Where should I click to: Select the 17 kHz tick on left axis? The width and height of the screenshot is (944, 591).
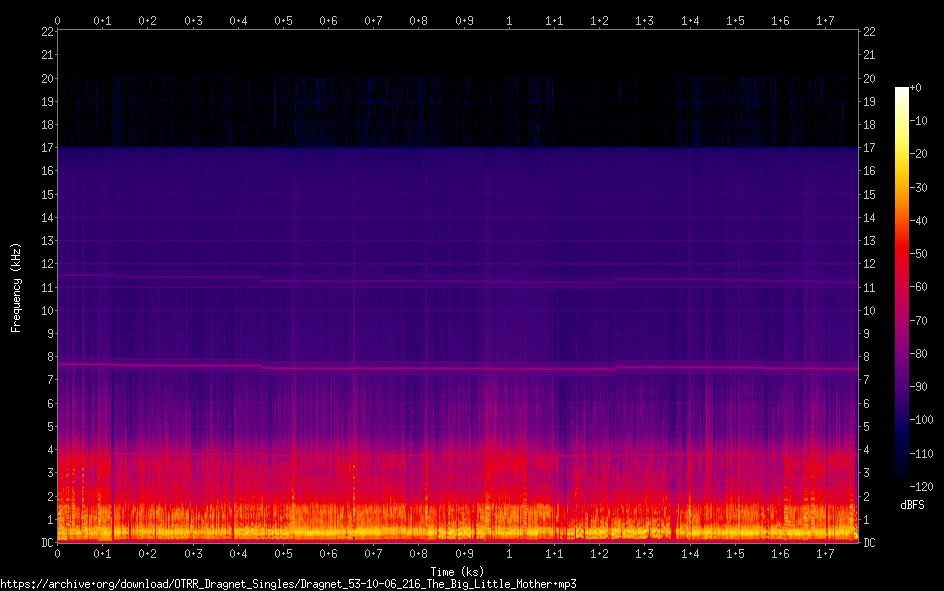coord(47,148)
